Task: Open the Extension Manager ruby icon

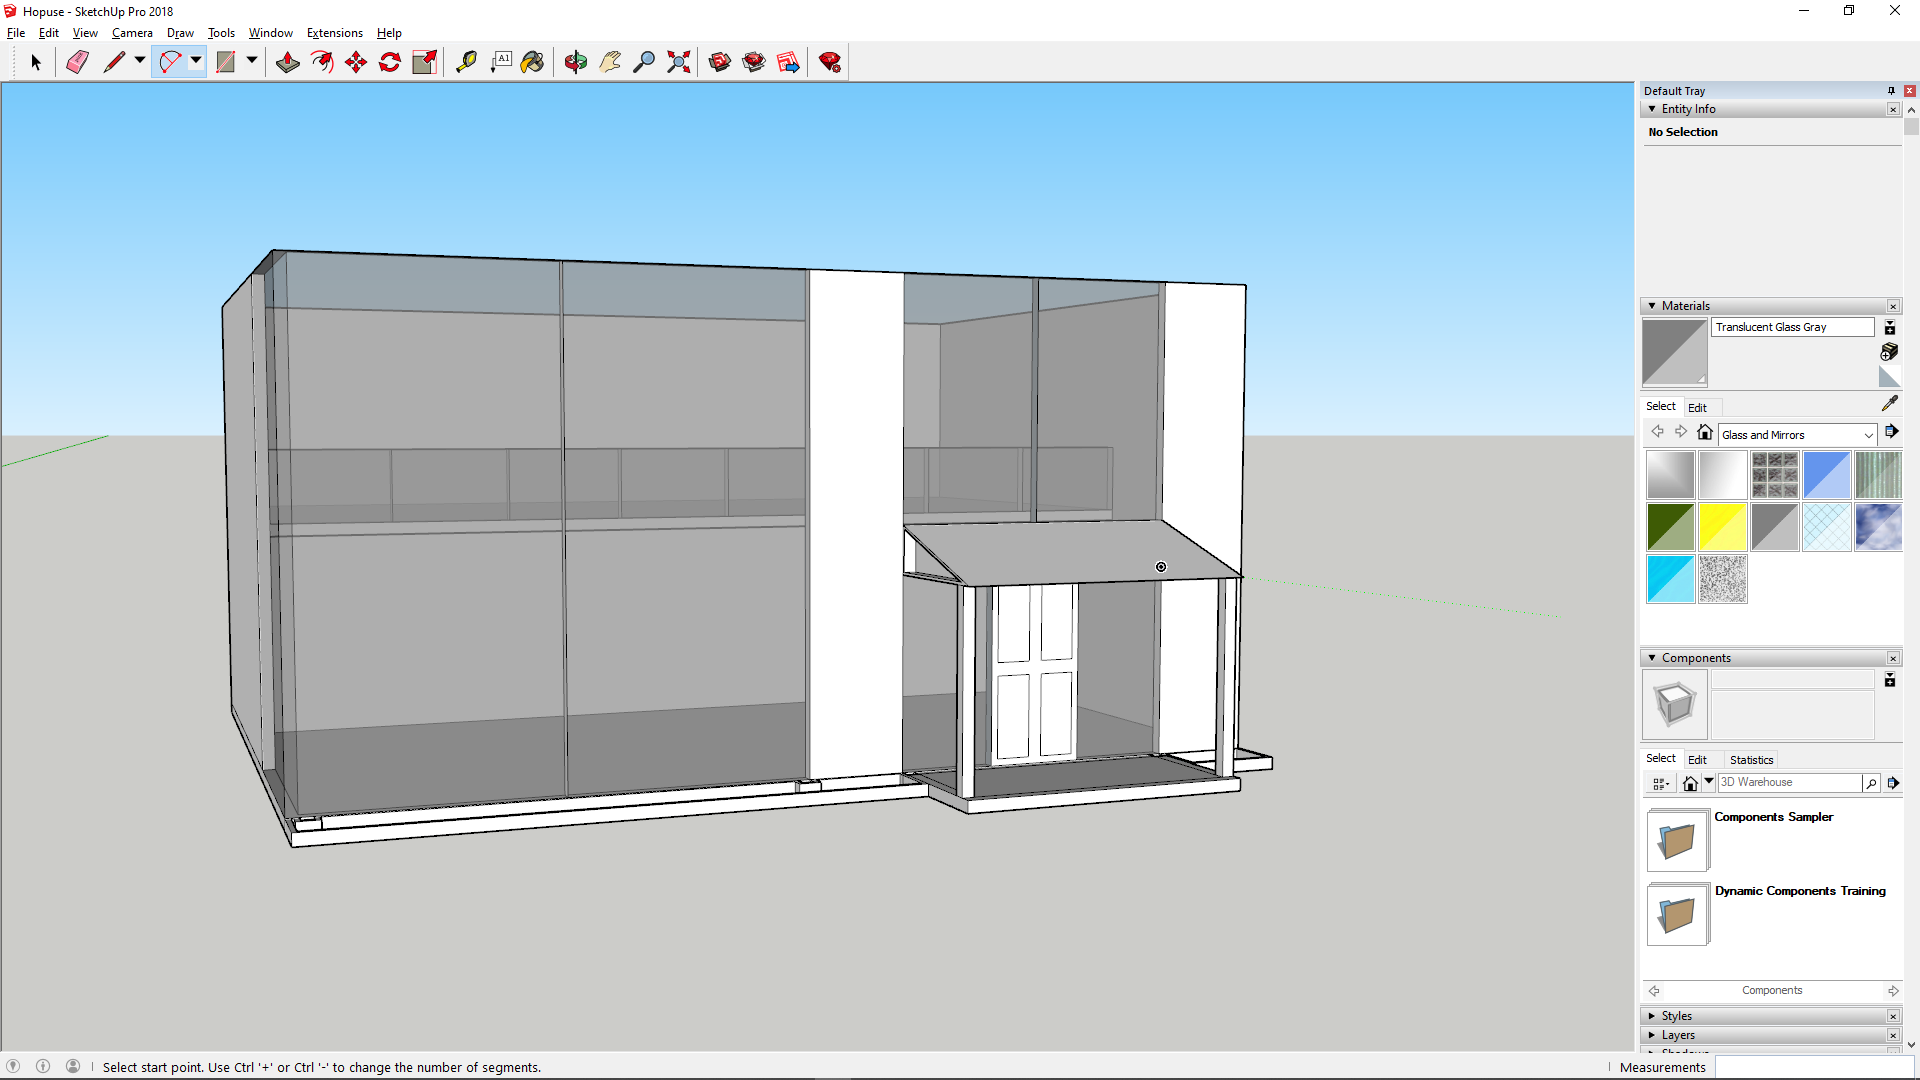Action: coord(829,62)
